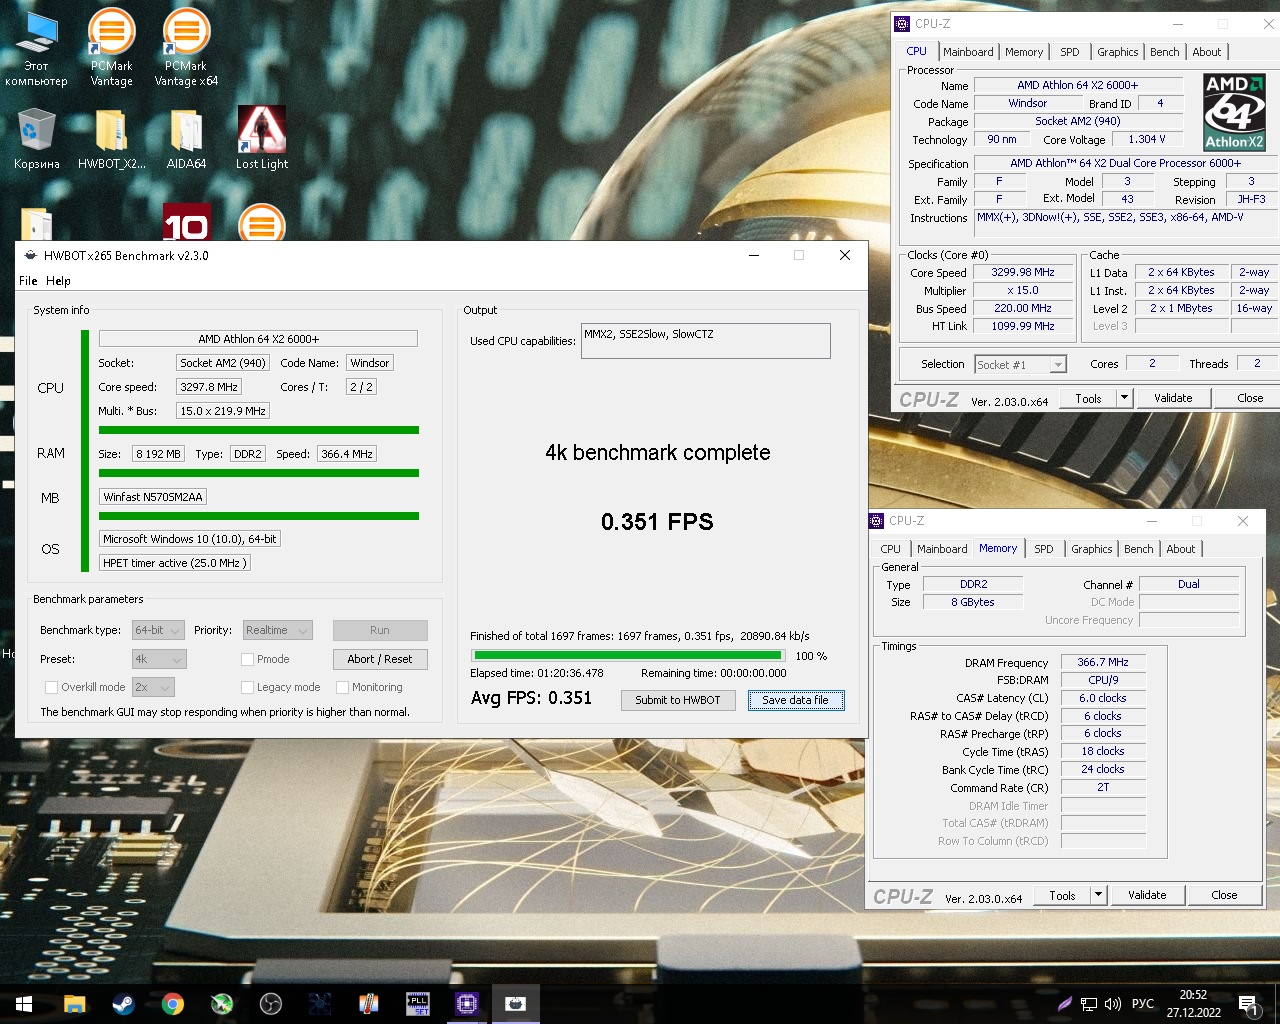Image resolution: width=1280 pixels, height=1024 pixels.
Task: Toggle the Legacy mode checkbox
Action: click(247, 687)
